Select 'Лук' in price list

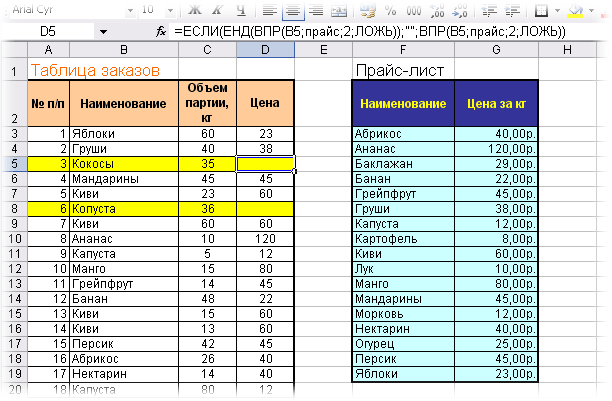point(403,269)
